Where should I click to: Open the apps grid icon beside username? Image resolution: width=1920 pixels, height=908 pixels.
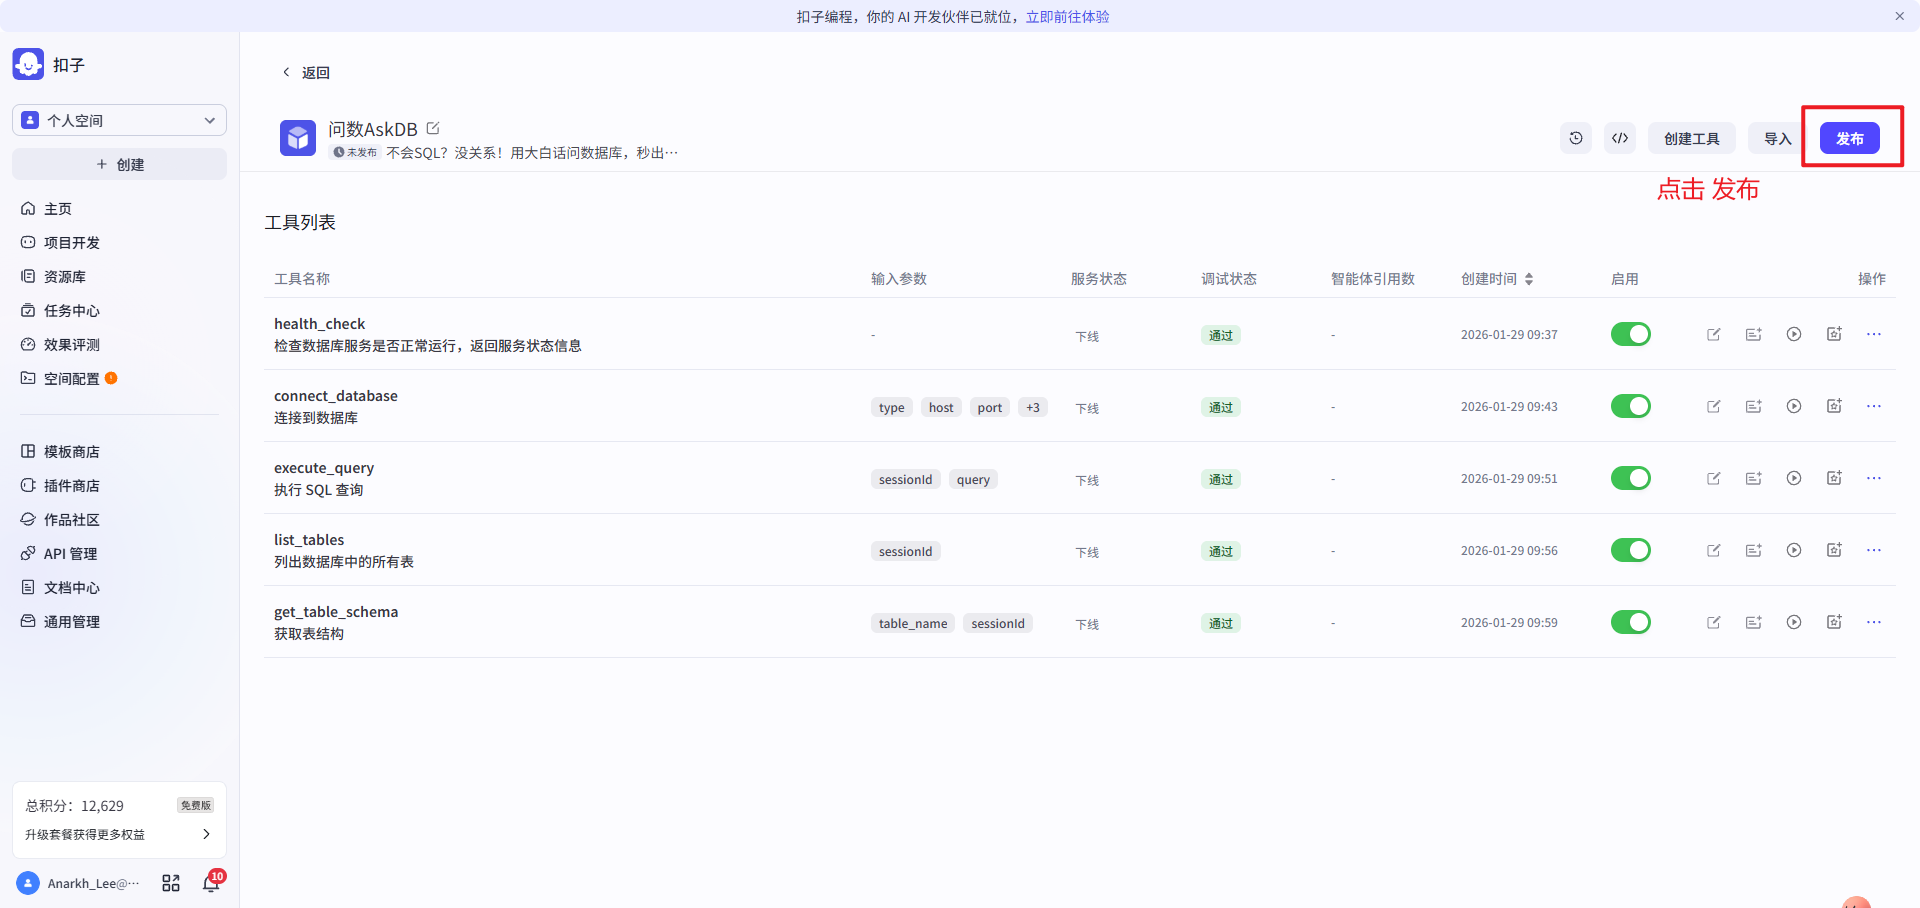171,883
